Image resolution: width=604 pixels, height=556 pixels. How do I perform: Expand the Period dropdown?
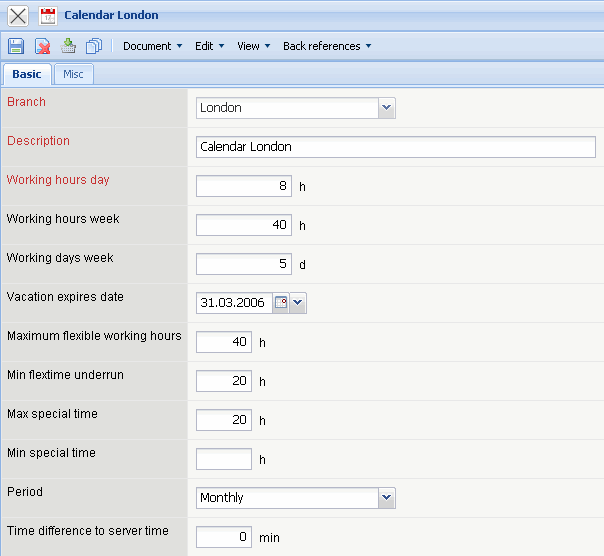(x=387, y=498)
